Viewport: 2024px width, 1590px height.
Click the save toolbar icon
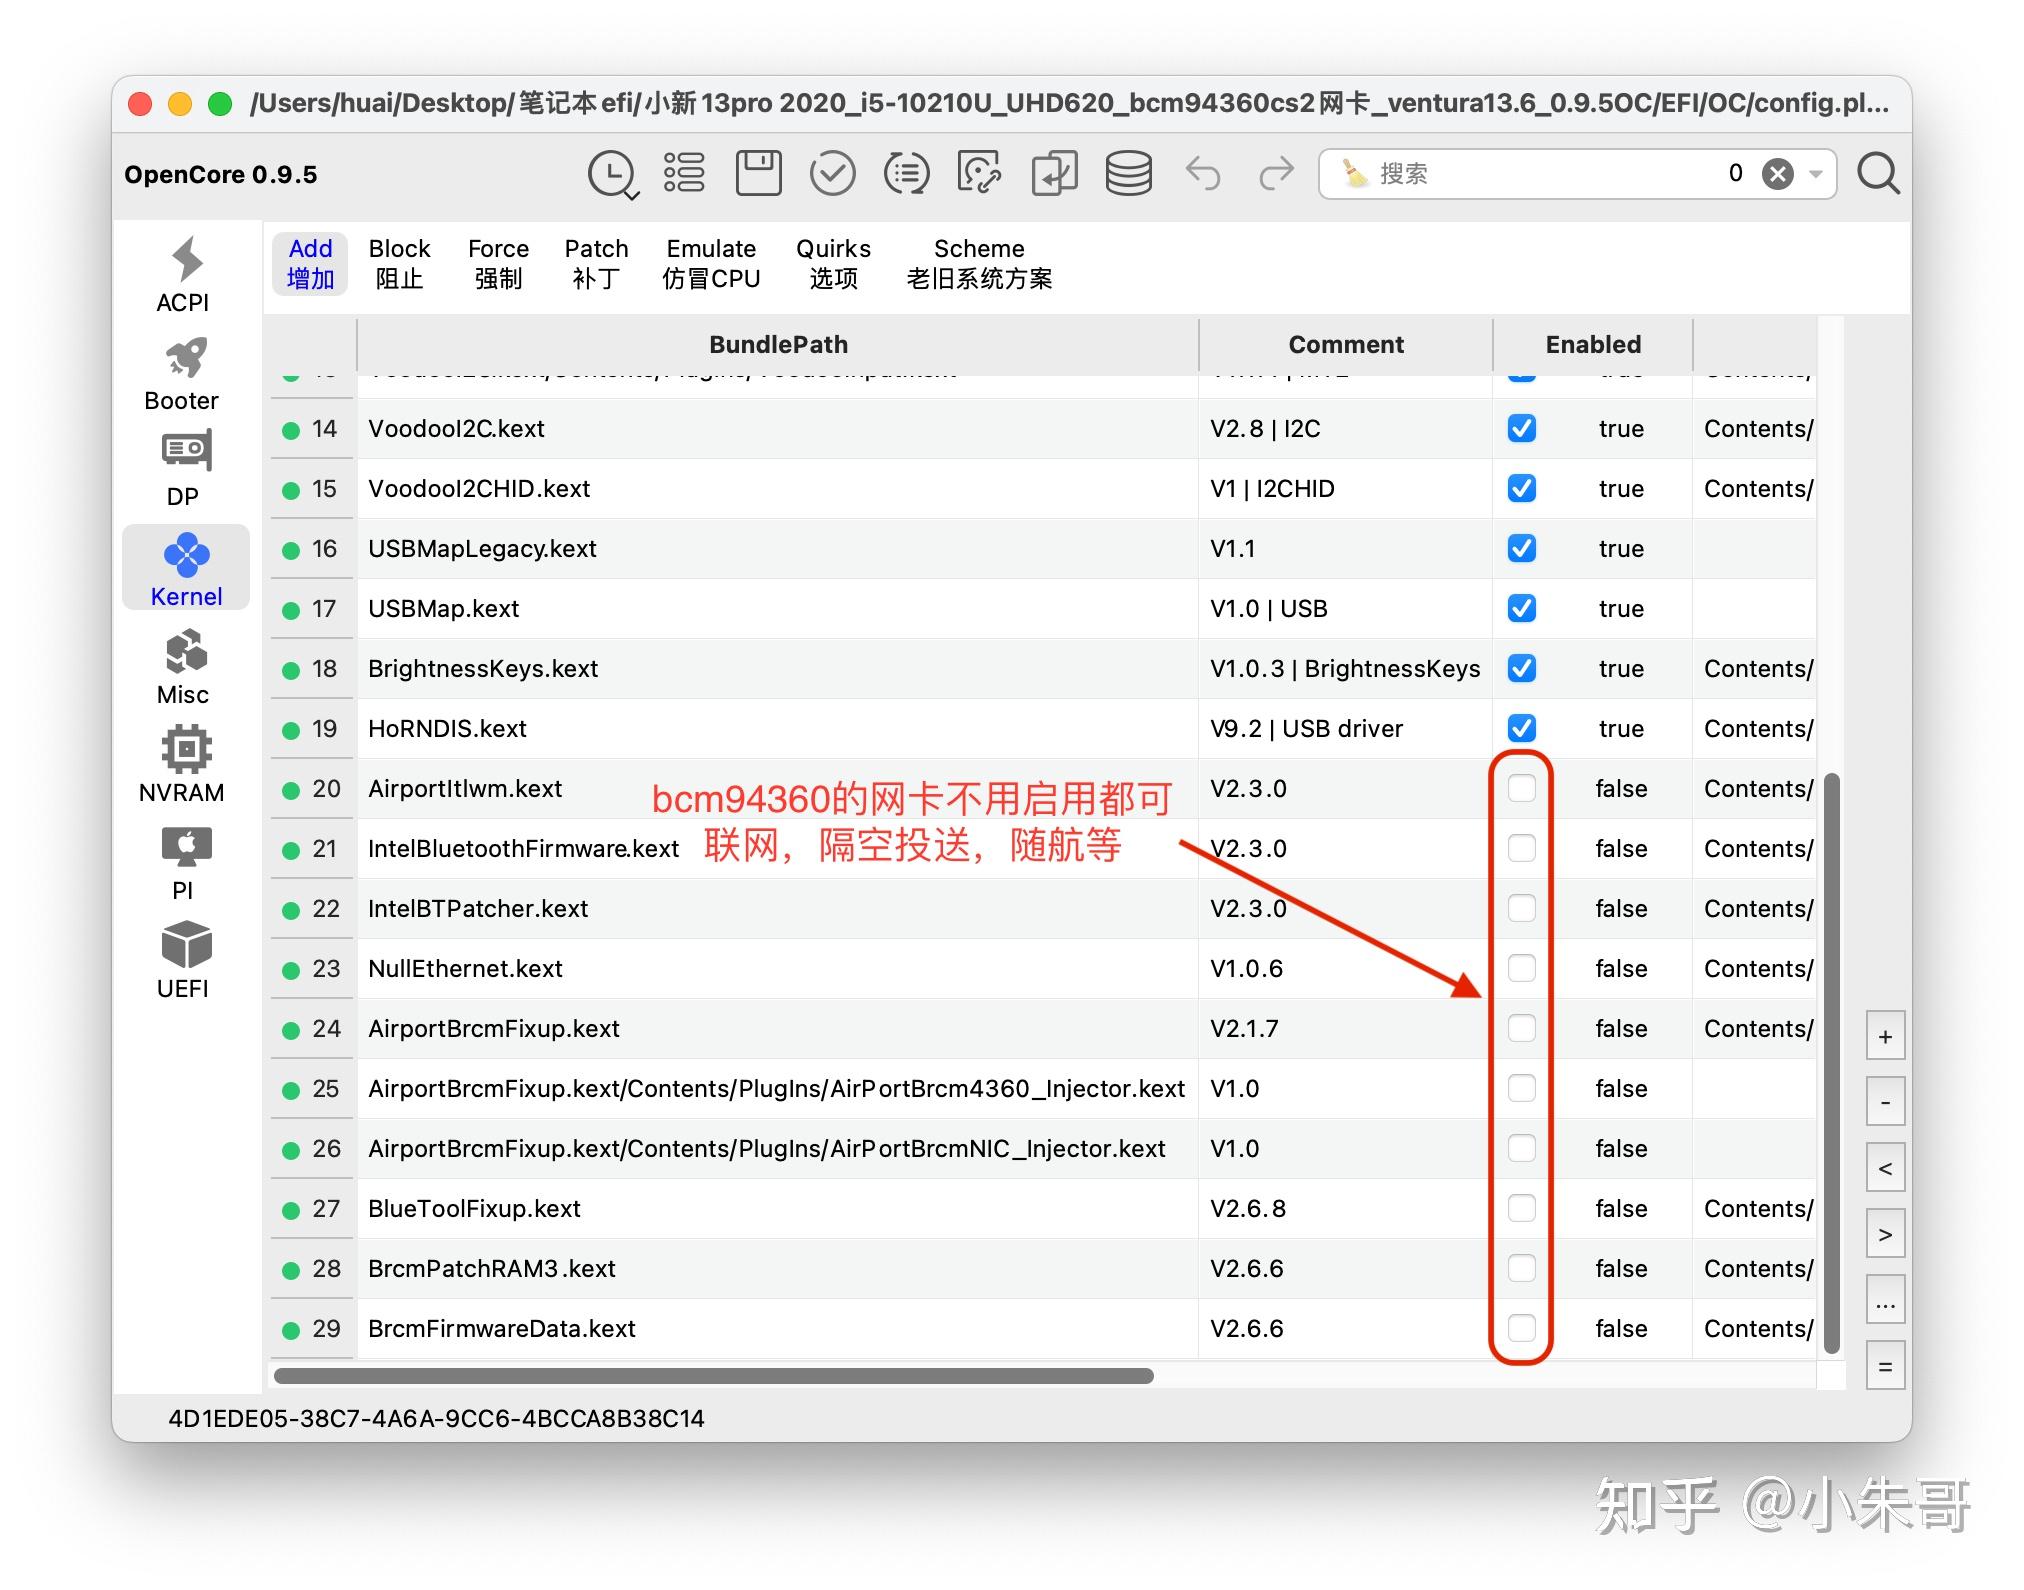tap(757, 173)
